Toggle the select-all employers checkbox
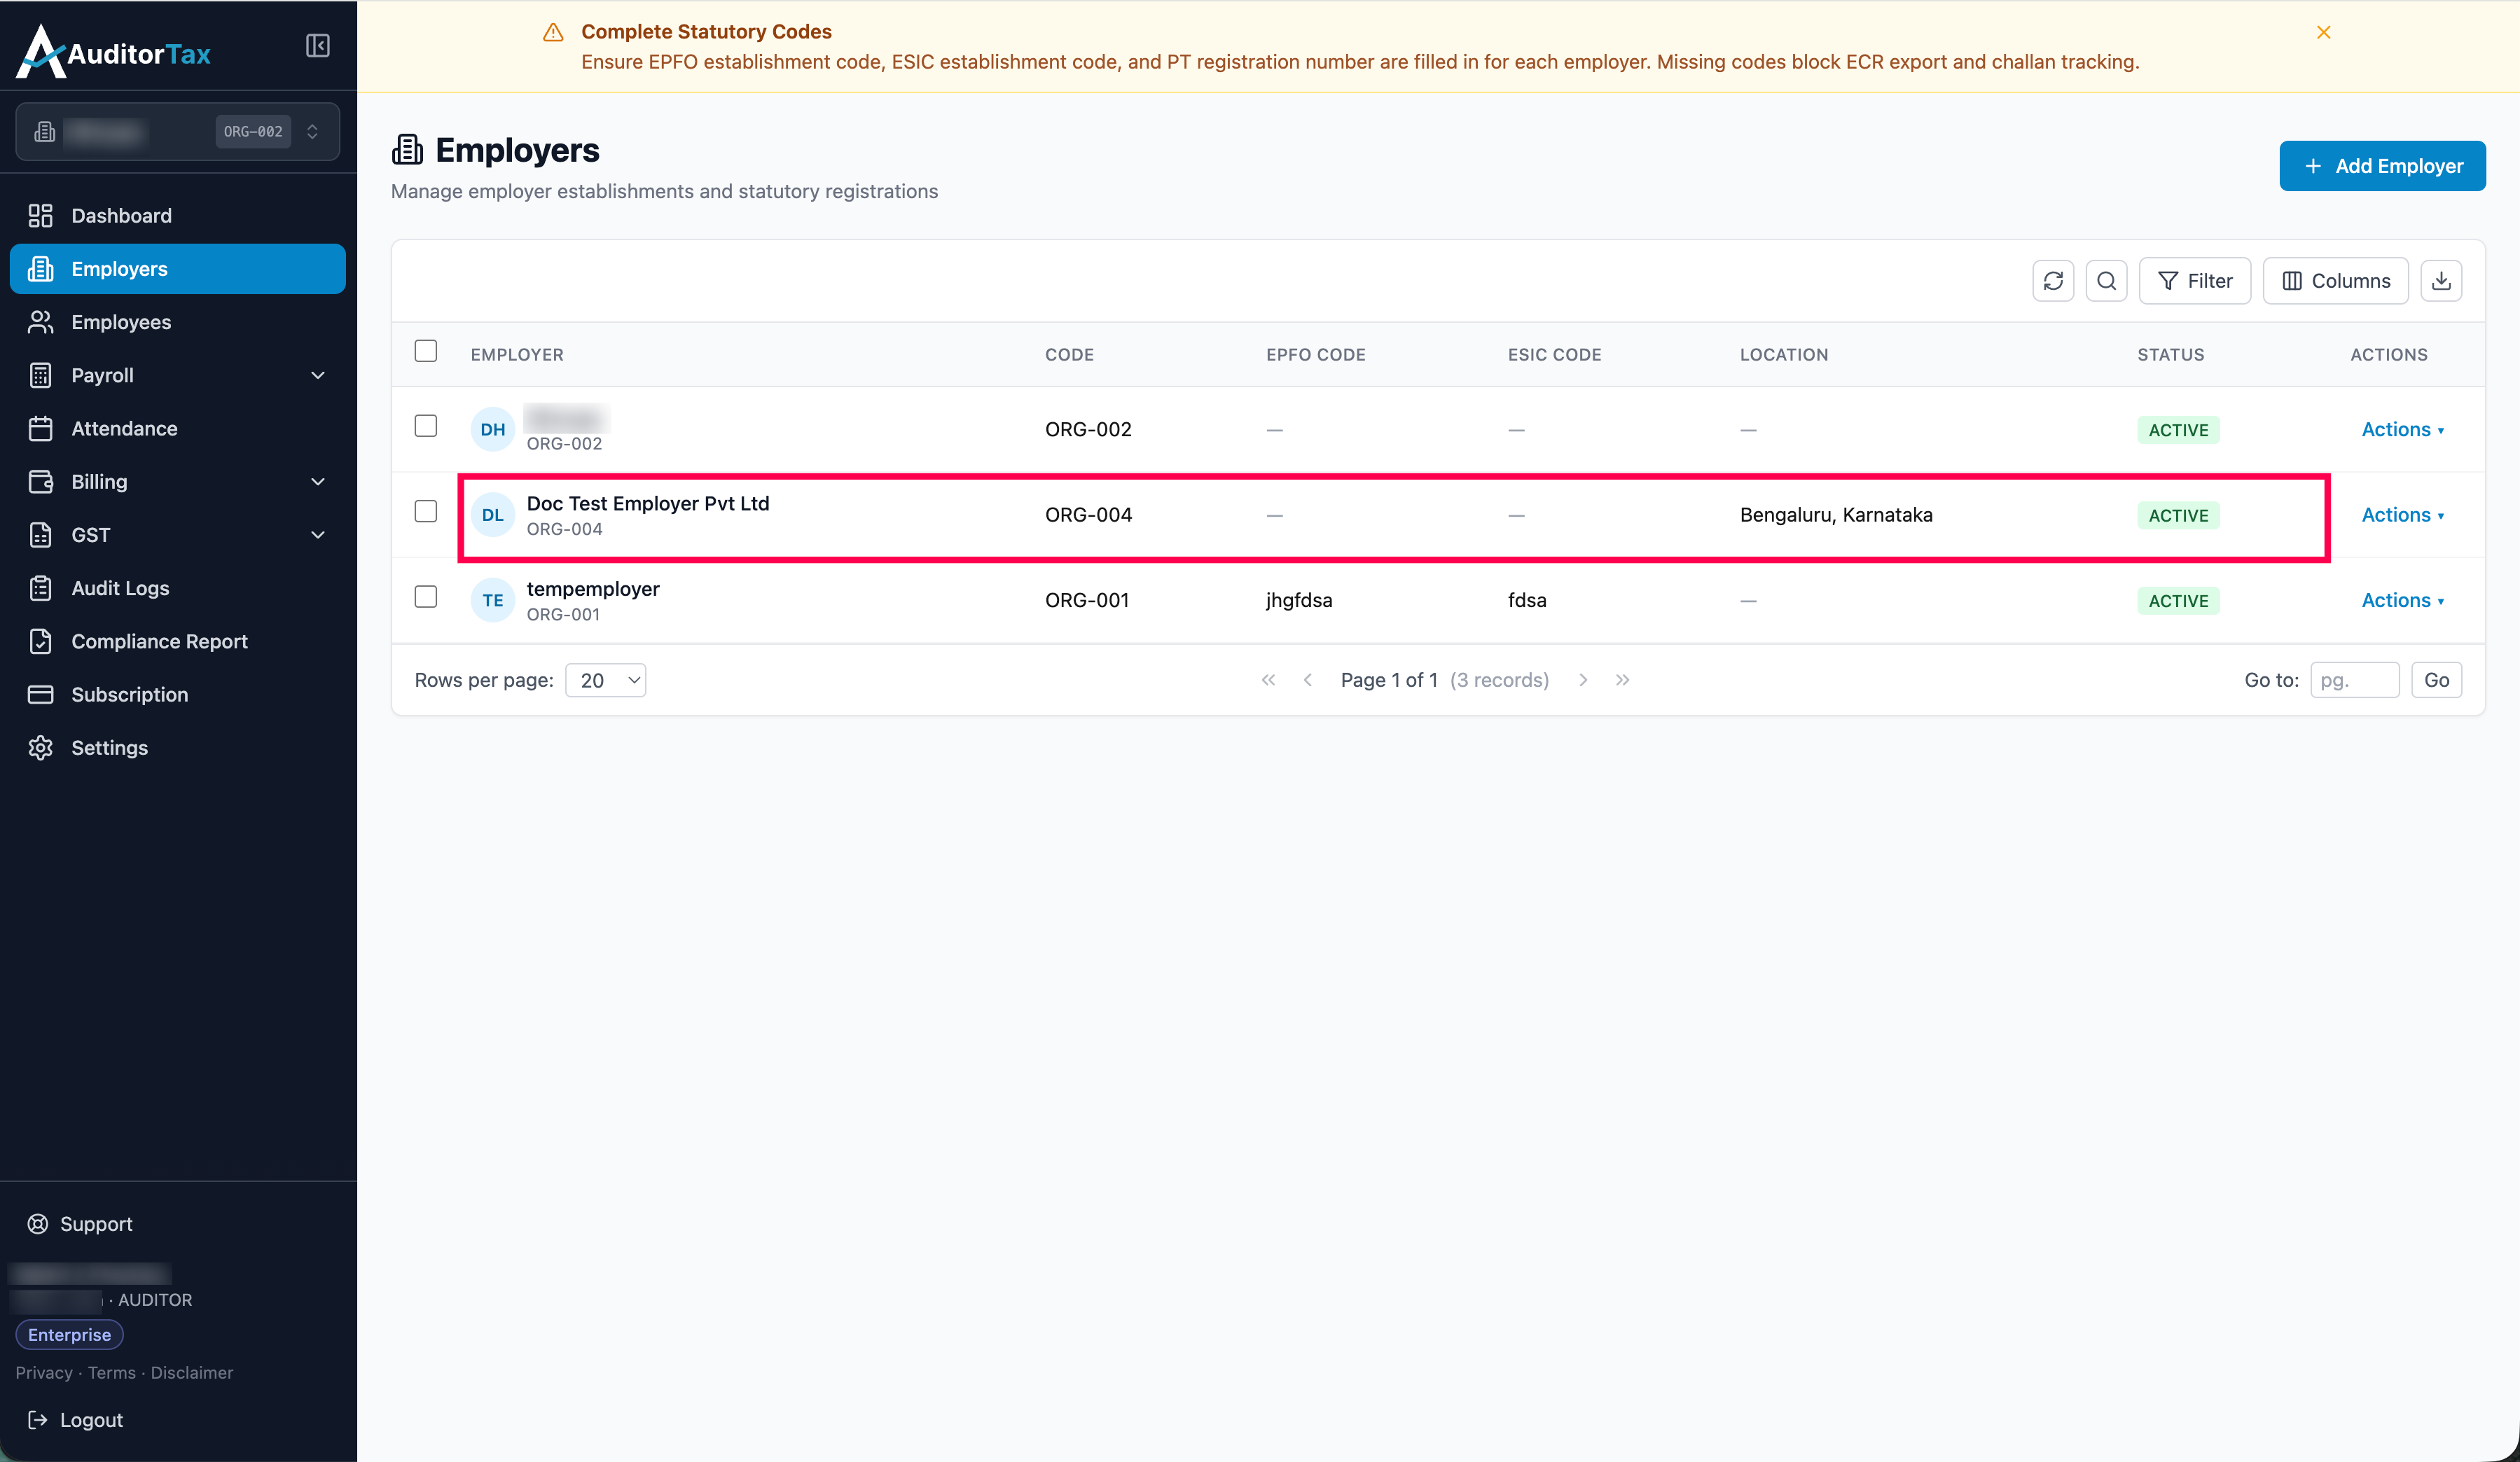 426,351
